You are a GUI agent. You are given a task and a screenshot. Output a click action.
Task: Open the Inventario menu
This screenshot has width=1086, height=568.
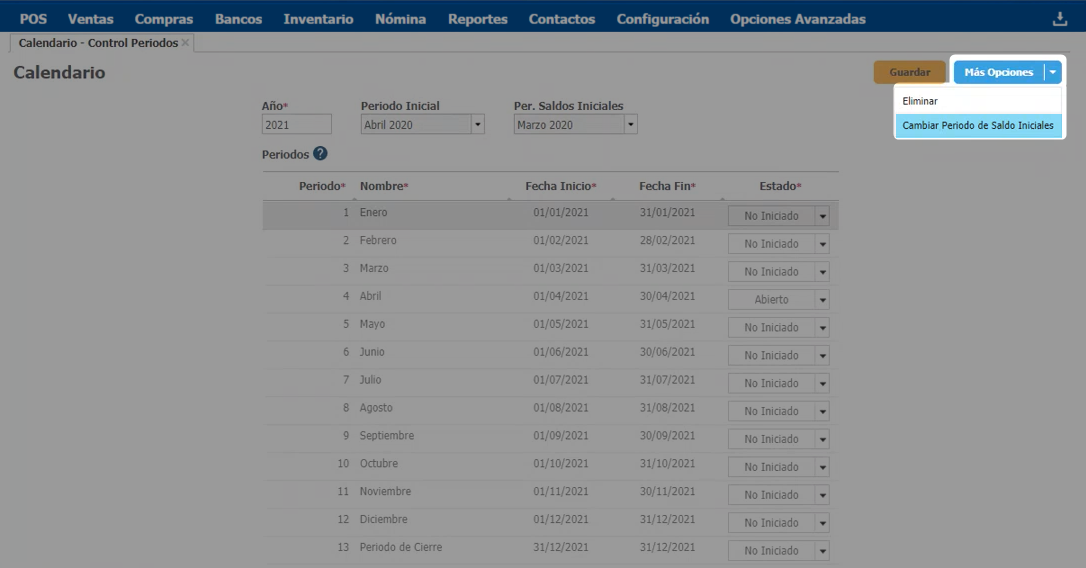tap(318, 19)
